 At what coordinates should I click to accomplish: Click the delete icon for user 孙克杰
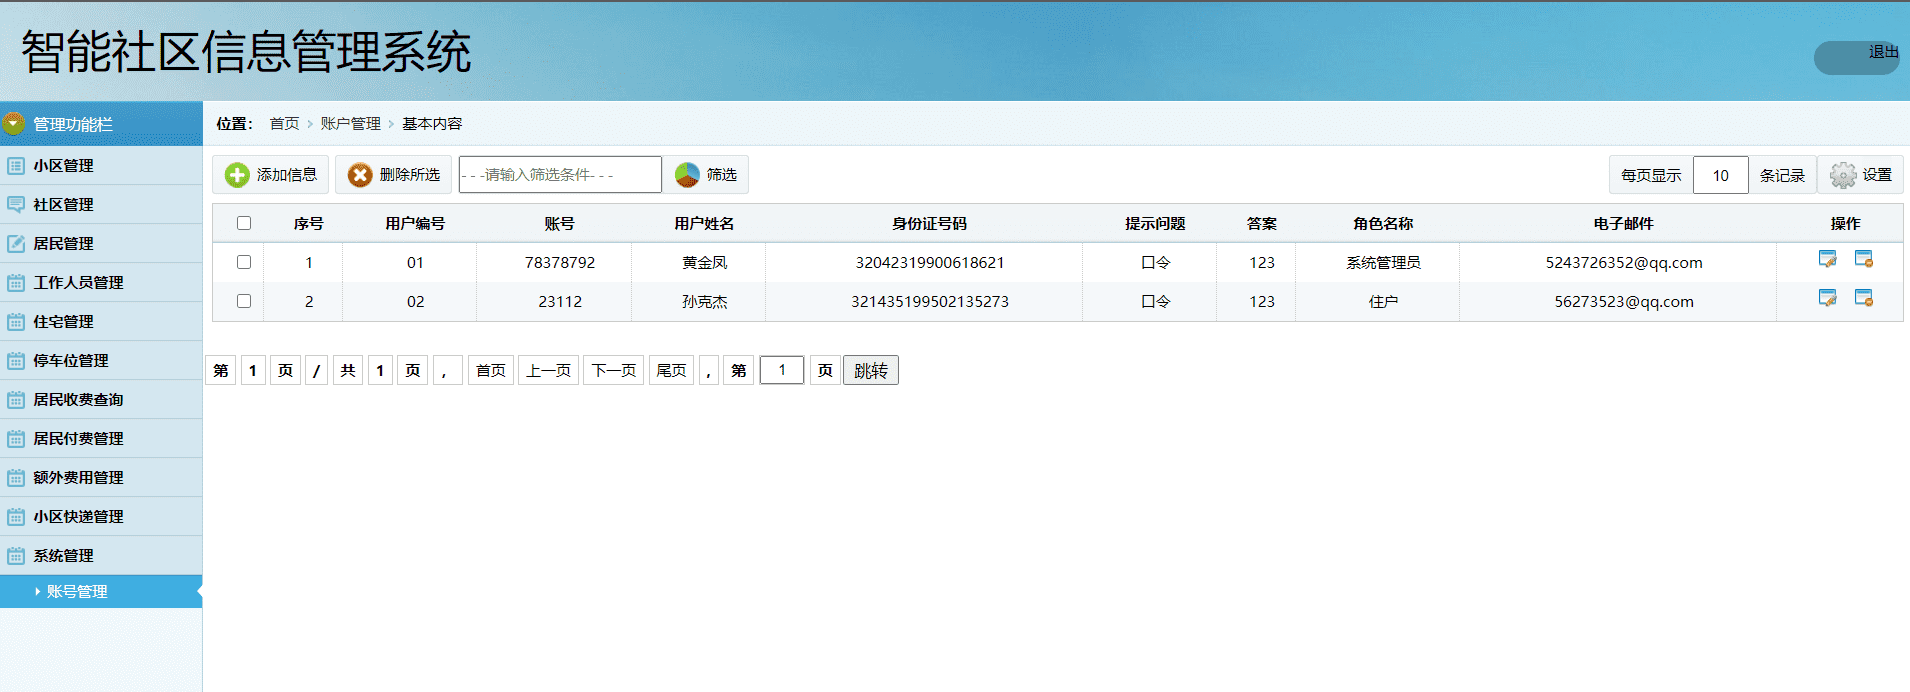1864,298
